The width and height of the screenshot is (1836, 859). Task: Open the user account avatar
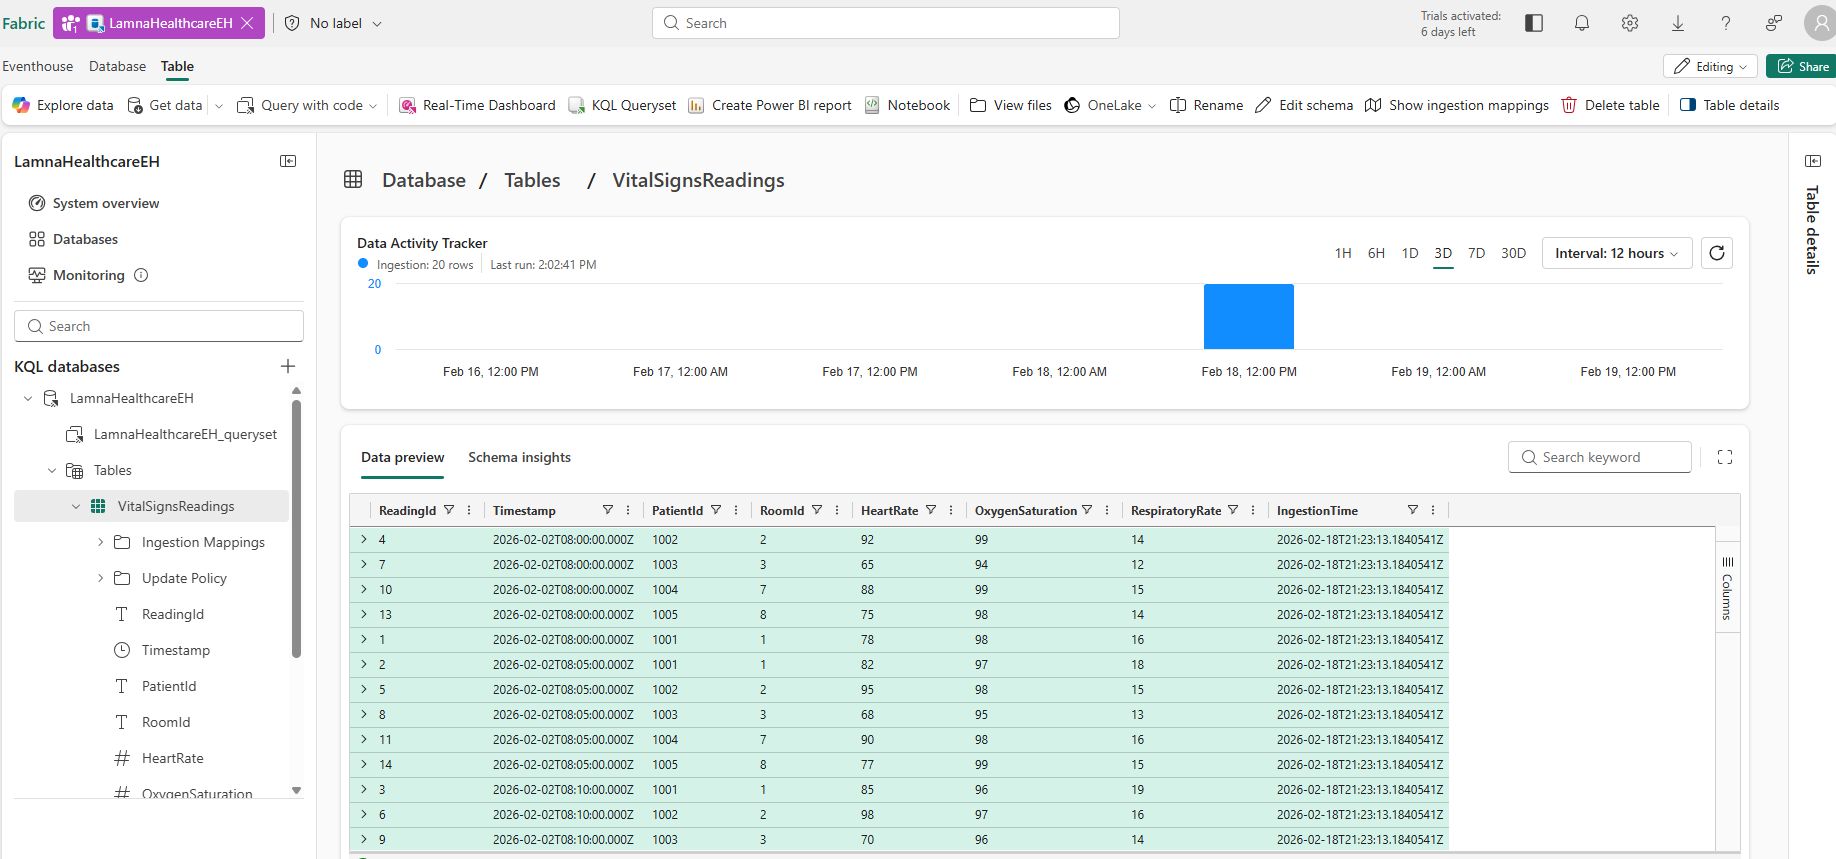pyautogui.click(x=1821, y=23)
